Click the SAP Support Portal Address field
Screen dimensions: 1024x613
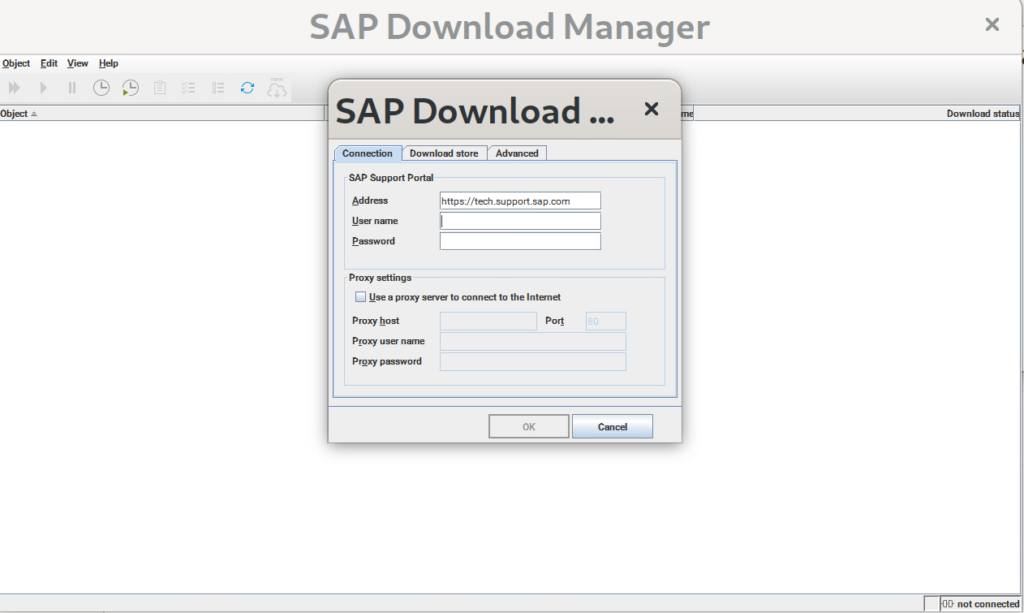point(520,201)
